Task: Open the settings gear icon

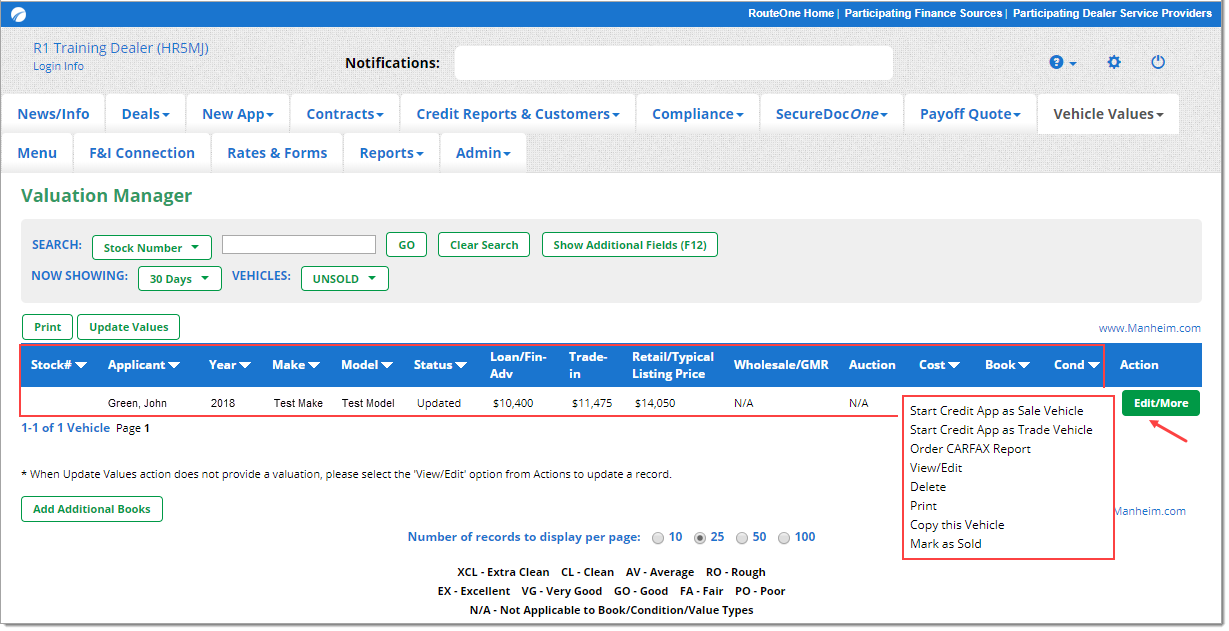Action: coord(1114,62)
